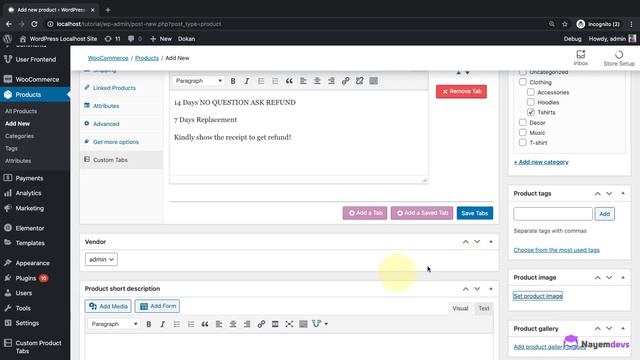The height and width of the screenshot is (360, 640).
Task: Enter fullscreen mode in short description editor
Action: 289,324
